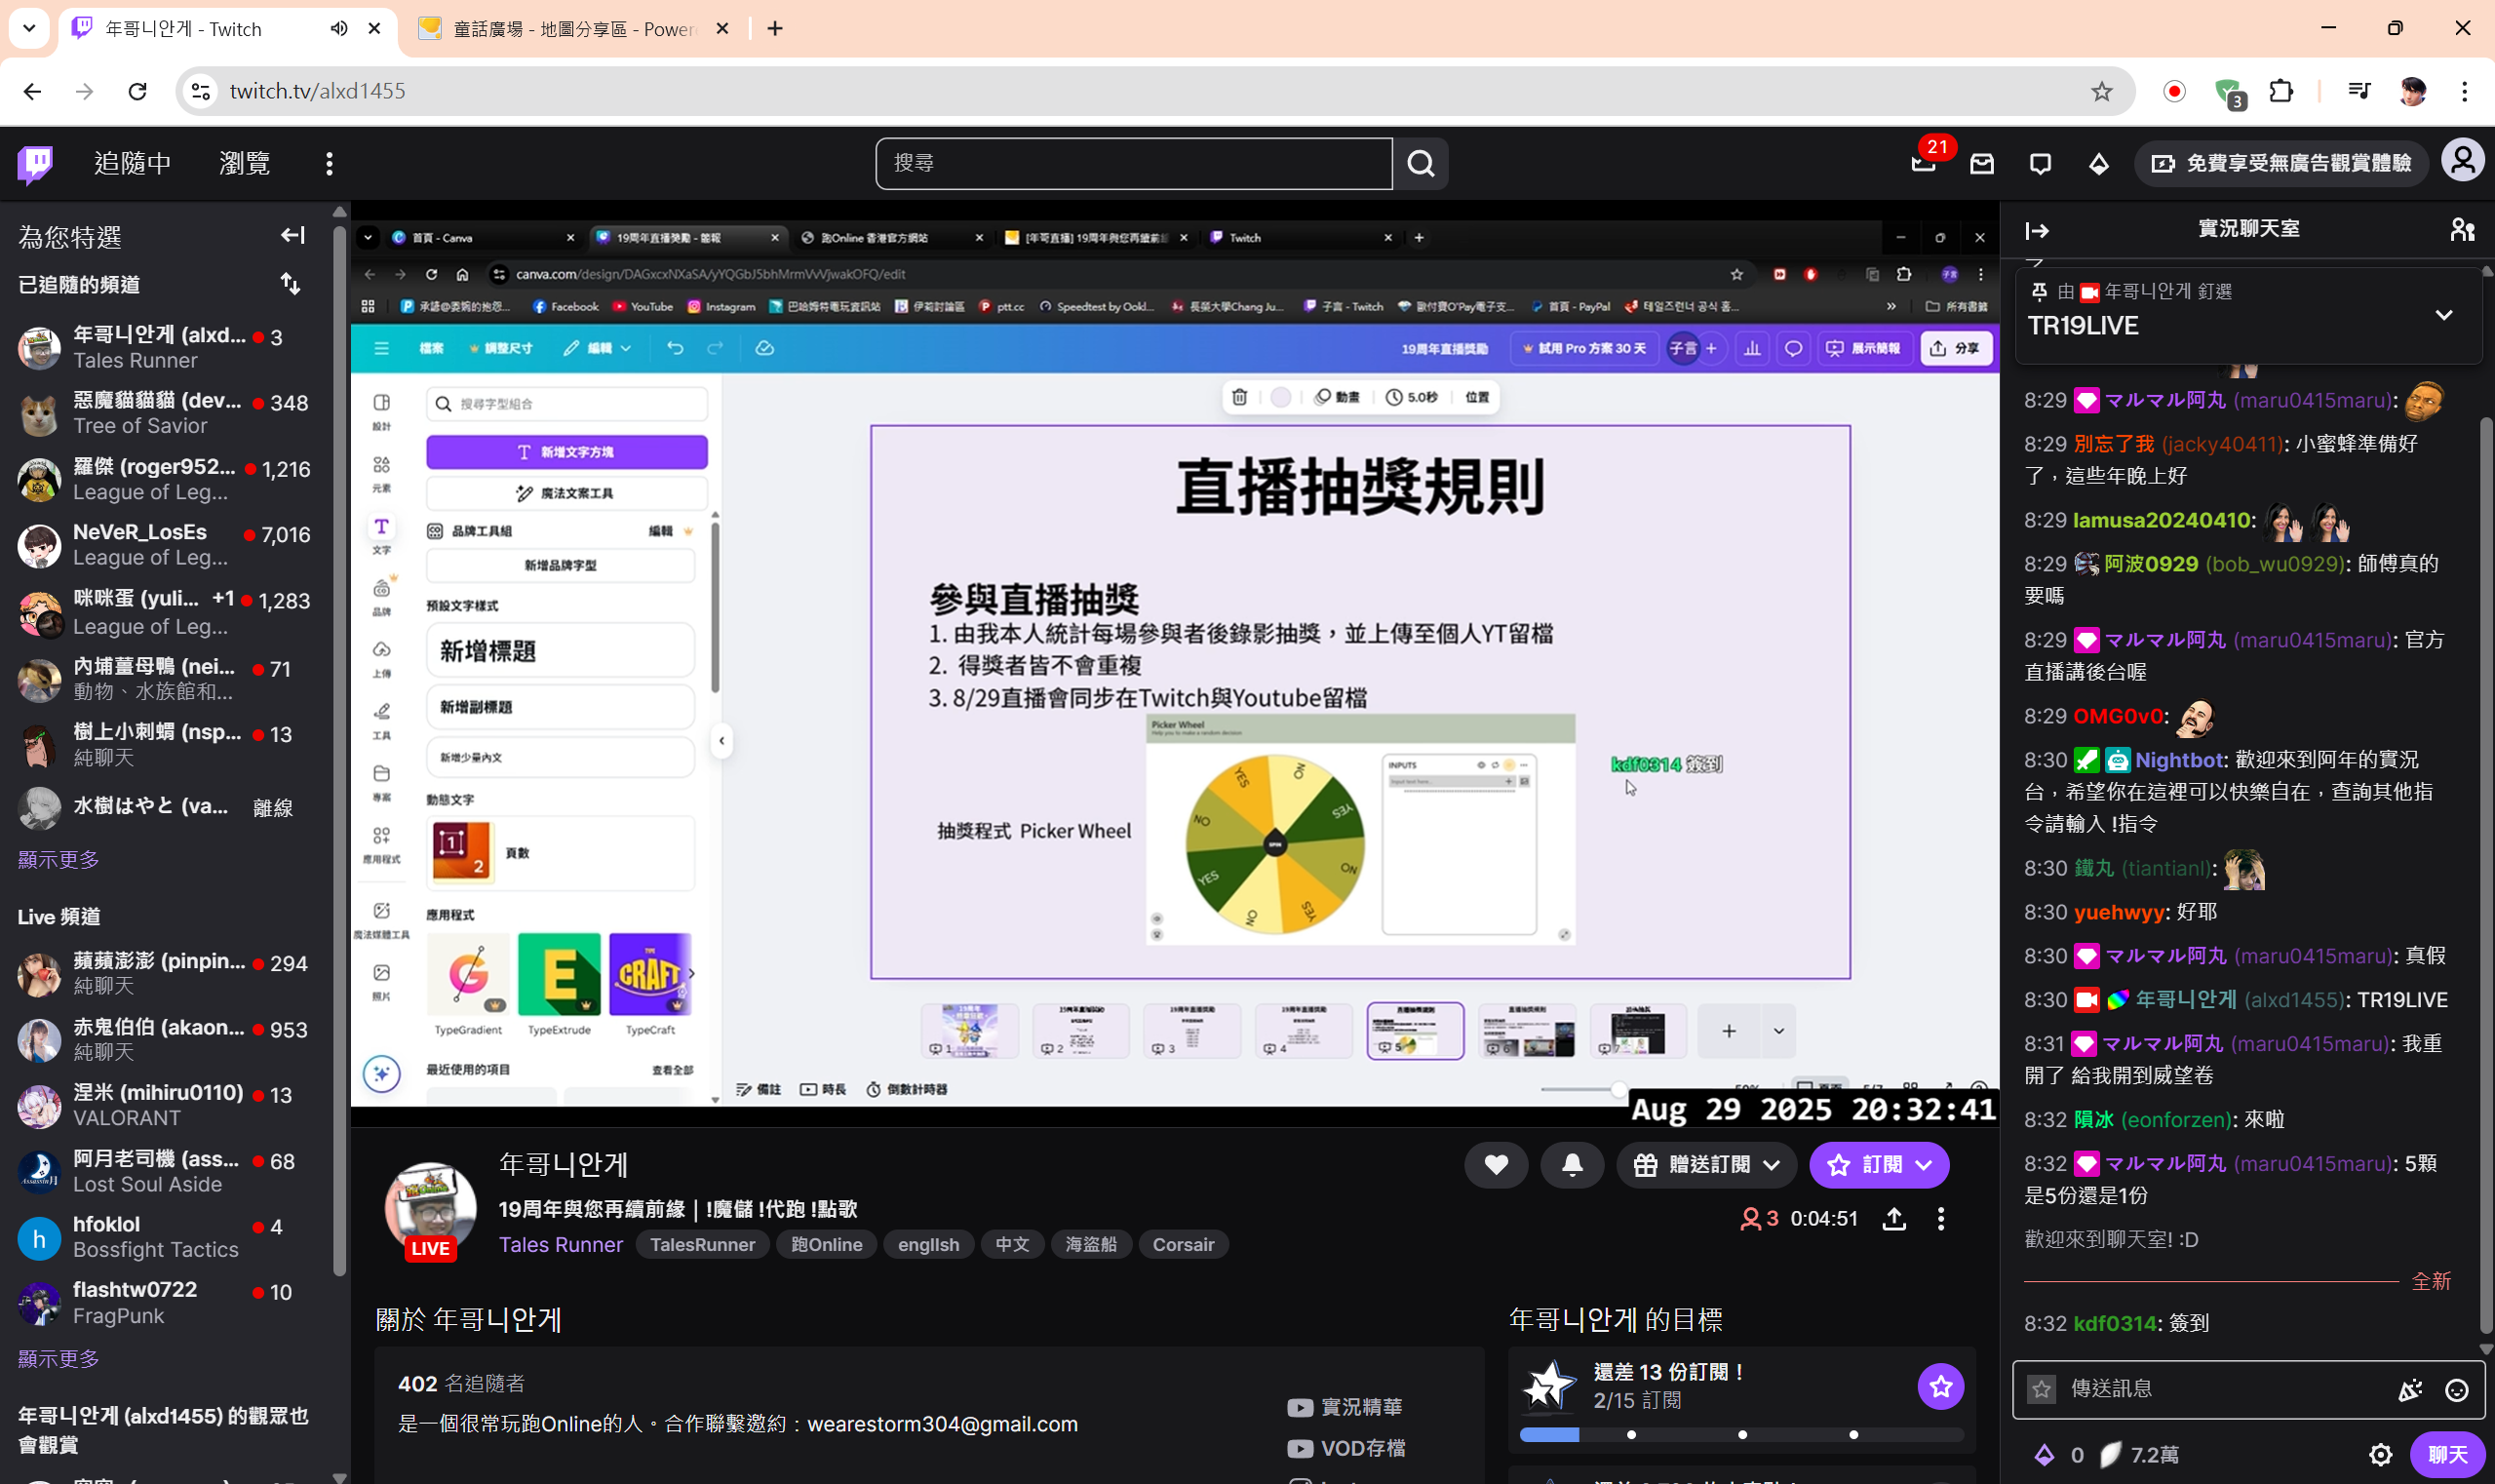
Task: Expand the pinned TR19LIVE message chevron
Action: pos(2443,315)
